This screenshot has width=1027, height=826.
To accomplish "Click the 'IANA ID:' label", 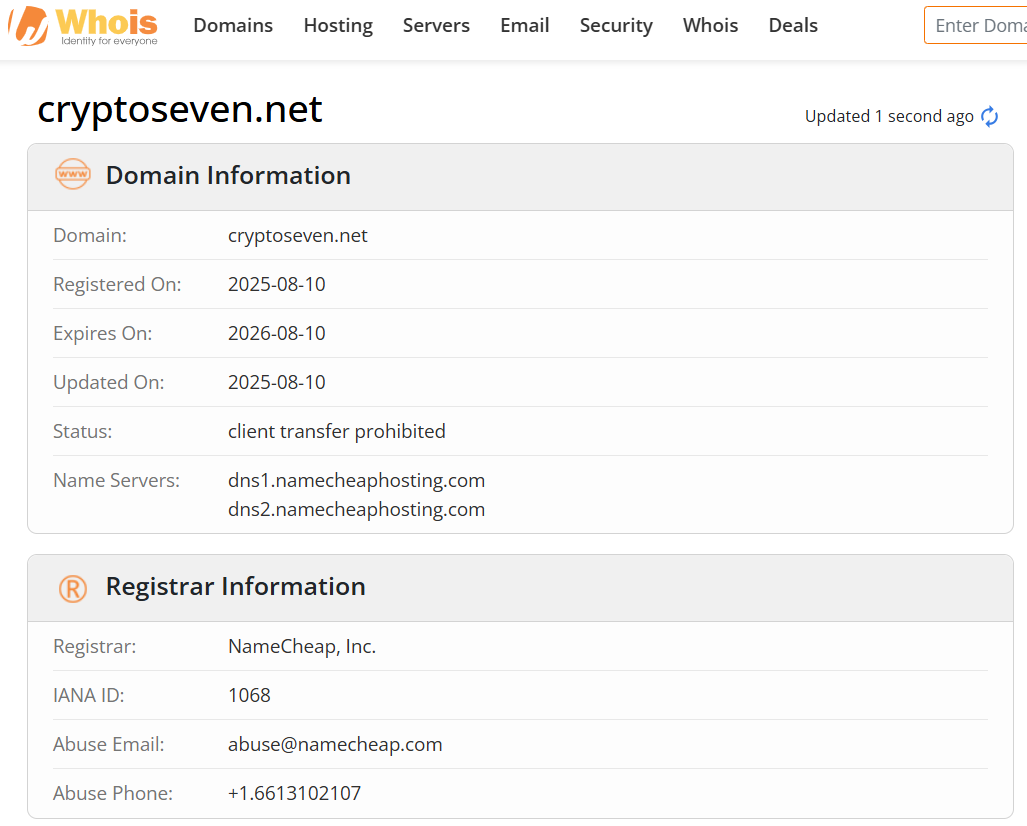I will [x=88, y=695].
